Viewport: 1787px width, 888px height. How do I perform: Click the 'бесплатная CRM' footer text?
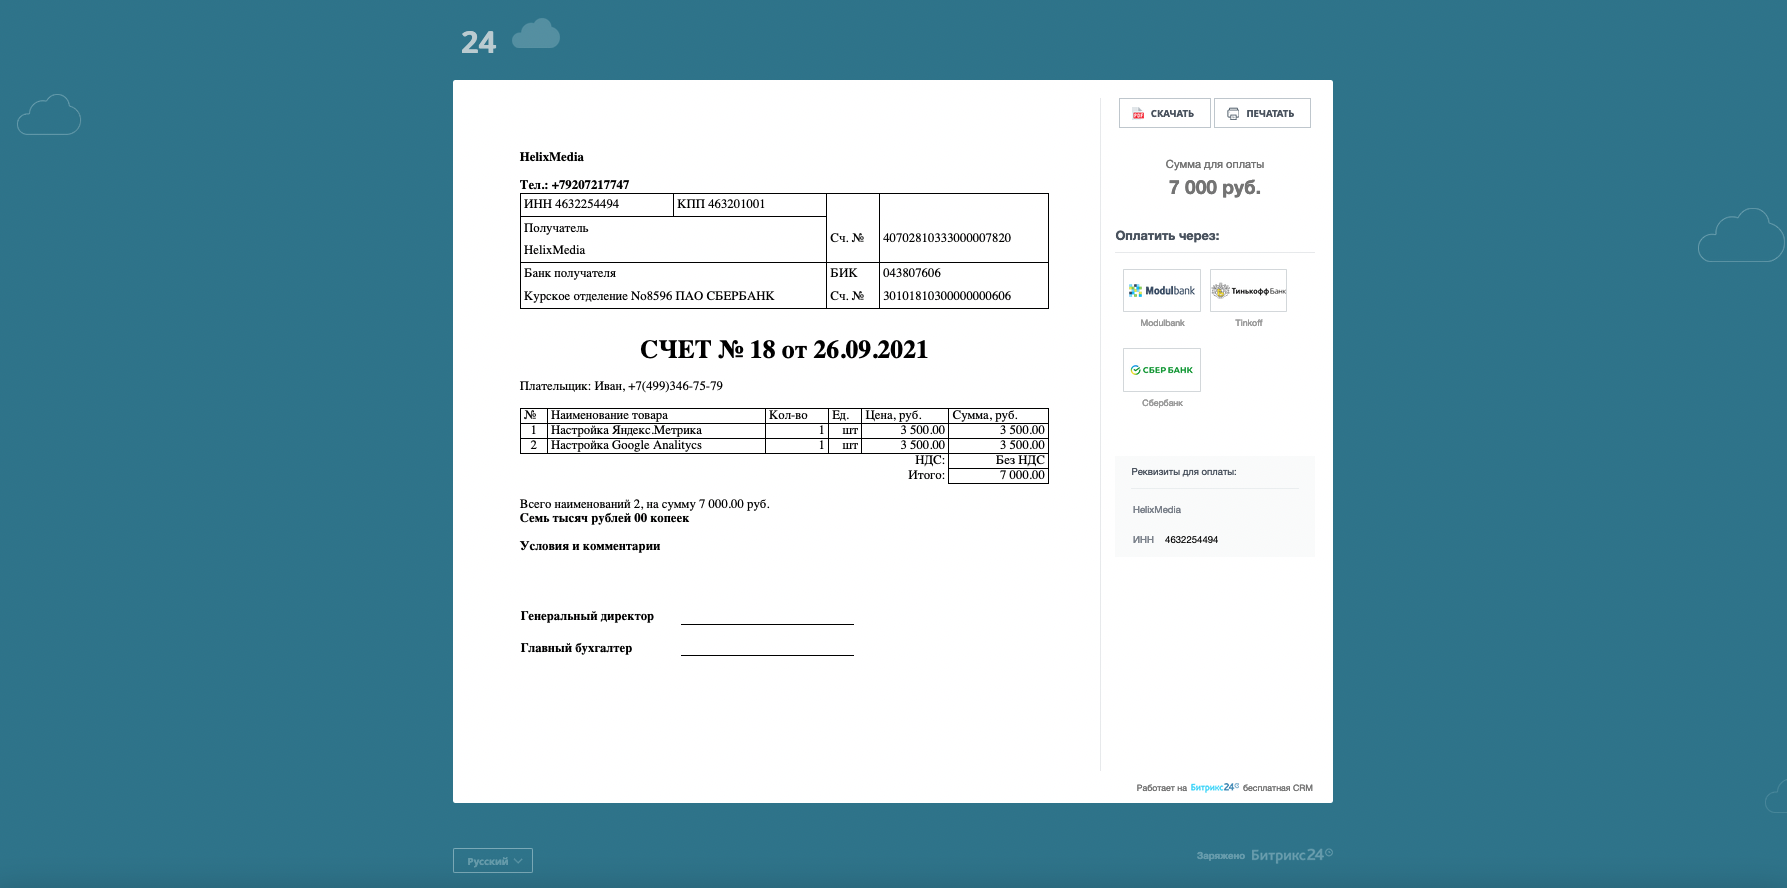click(1277, 788)
